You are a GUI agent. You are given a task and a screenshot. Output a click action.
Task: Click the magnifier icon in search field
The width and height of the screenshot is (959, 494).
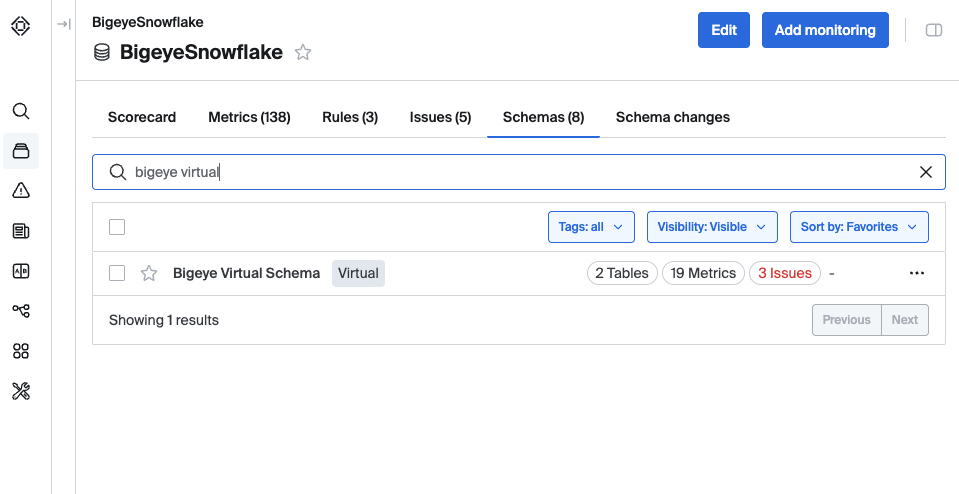pos(117,172)
